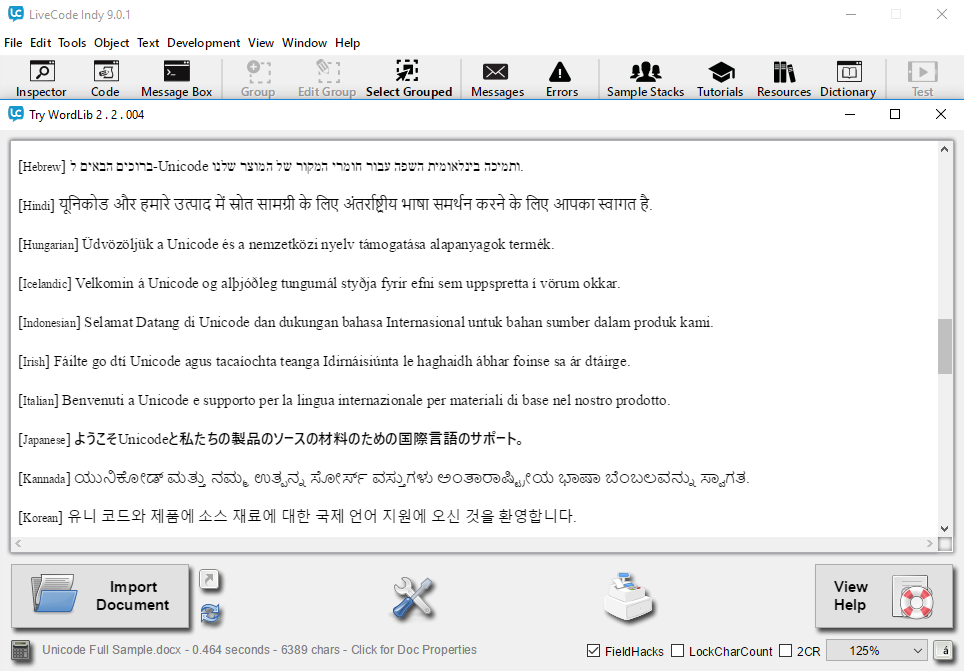Click the blue refresh arrows icon
Screen dimensions: 964x671
tap(211, 613)
